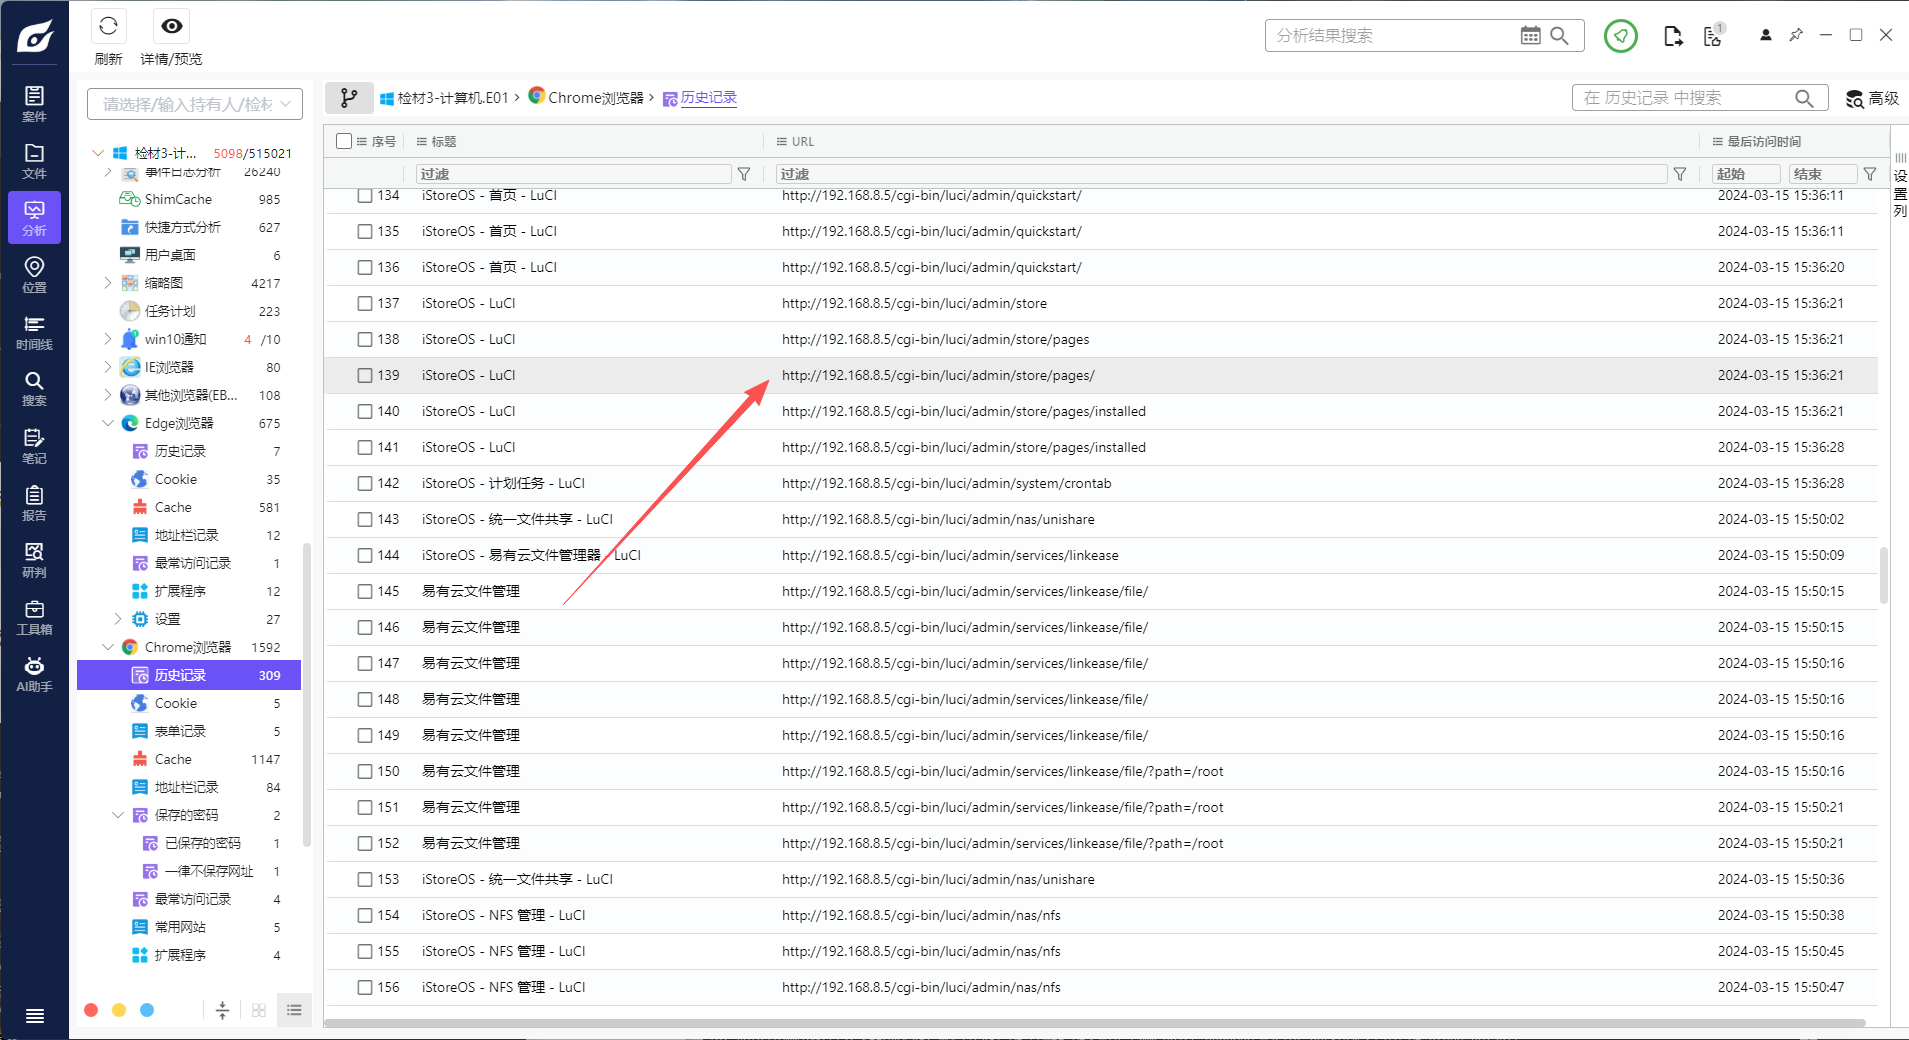The height and width of the screenshot is (1040, 1909).
Task: Check the checkbox for row 137
Action: [365, 303]
